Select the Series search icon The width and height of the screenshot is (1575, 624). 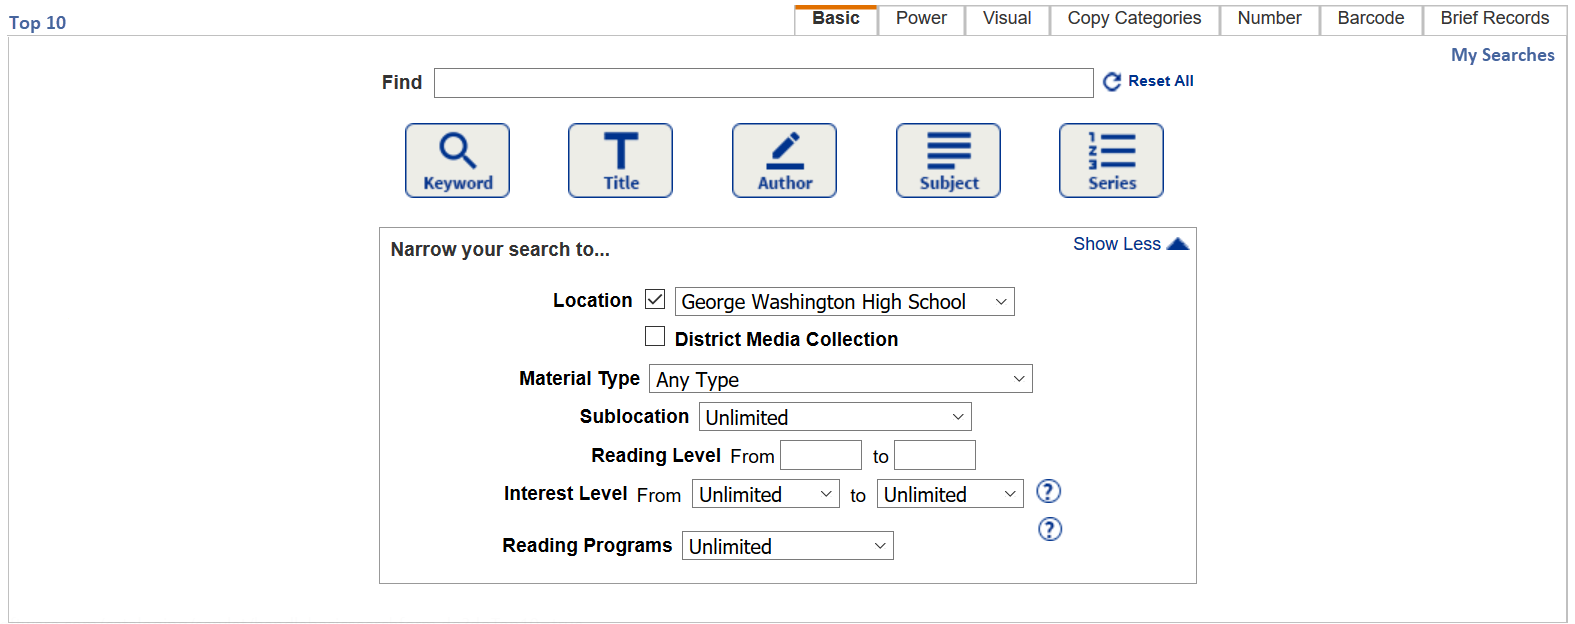1111,160
